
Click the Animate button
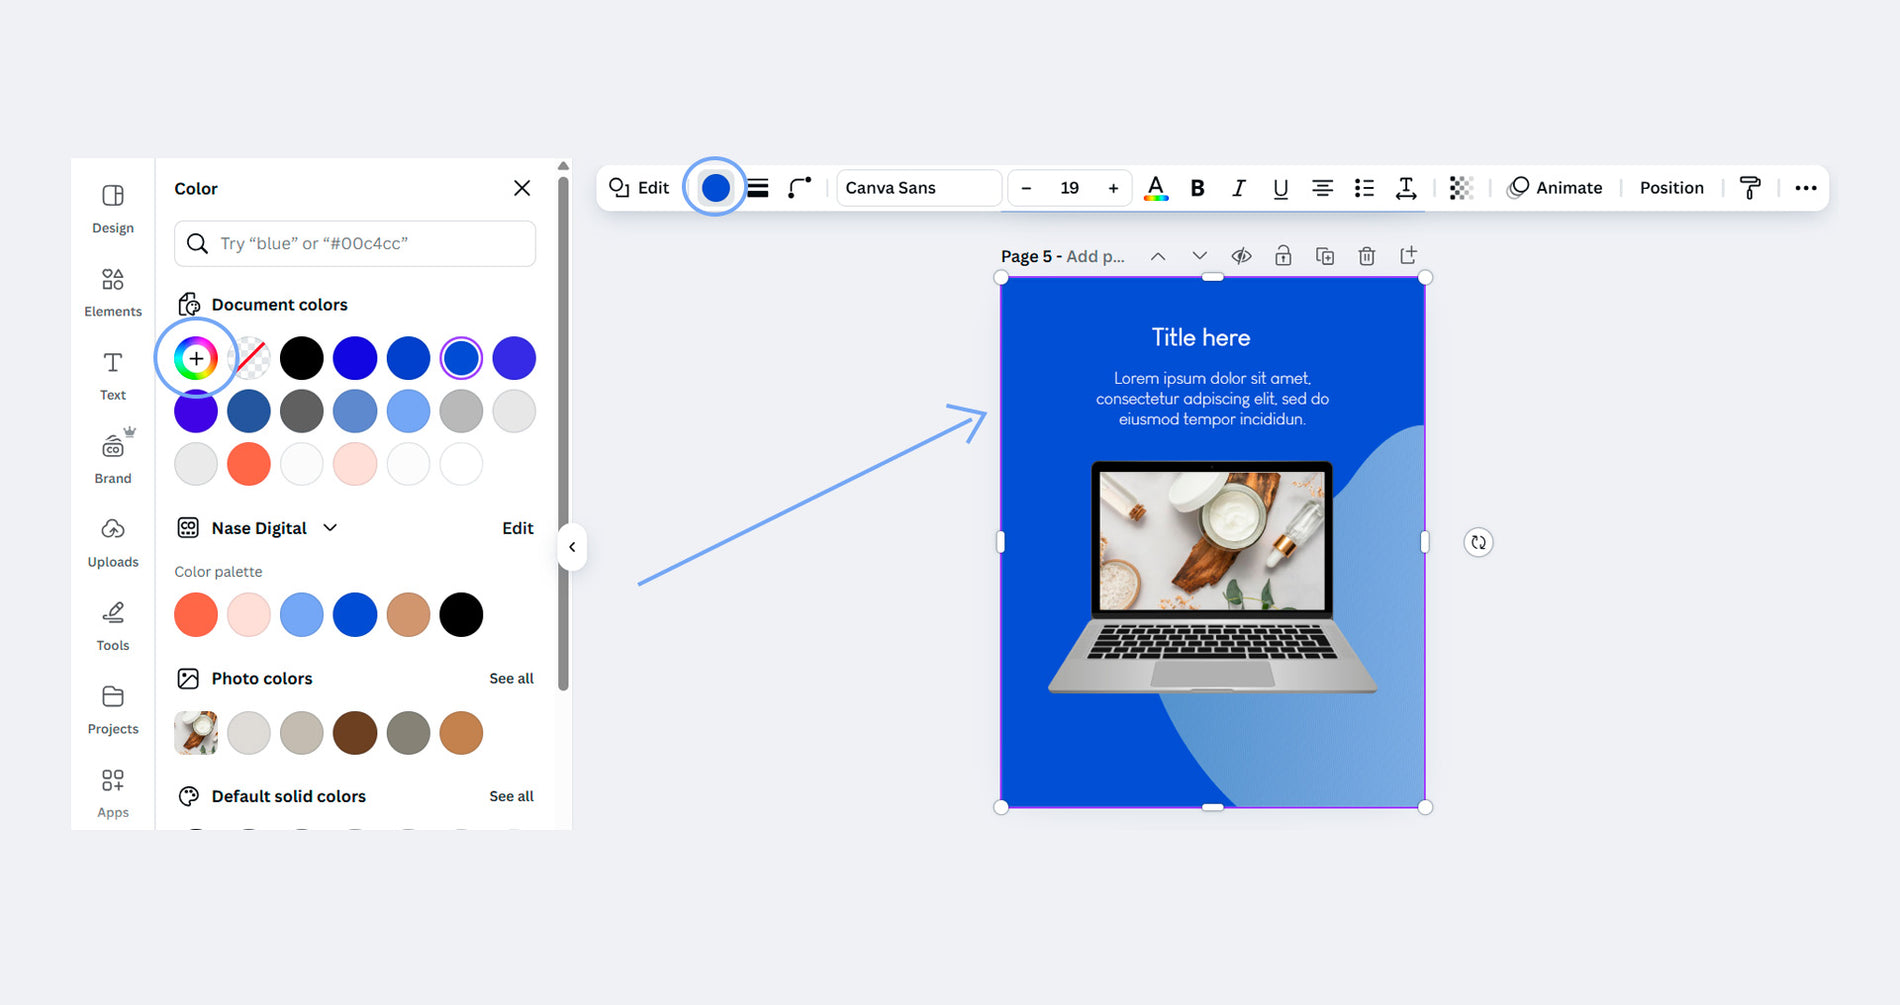click(x=1555, y=188)
